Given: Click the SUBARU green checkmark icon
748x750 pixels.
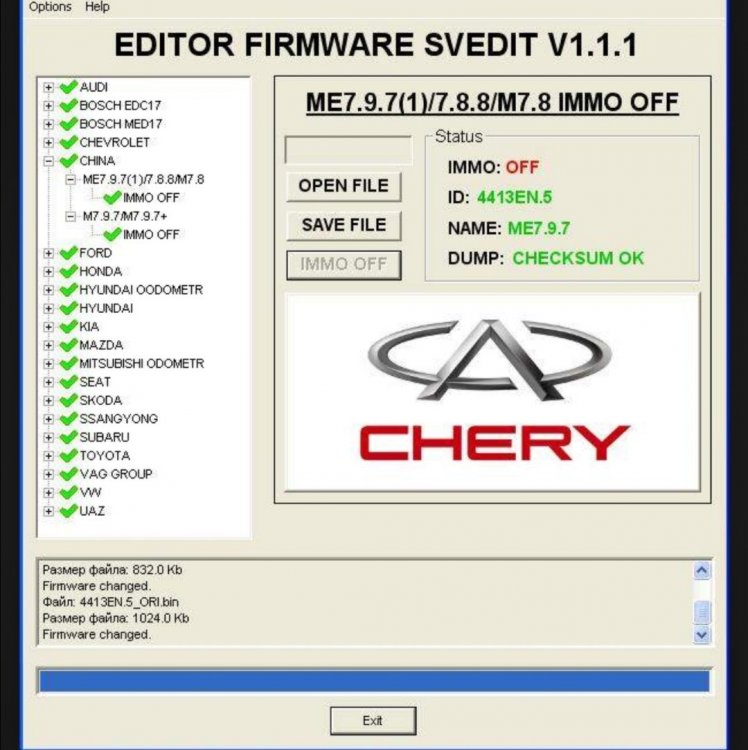Looking at the screenshot, I should (68, 437).
